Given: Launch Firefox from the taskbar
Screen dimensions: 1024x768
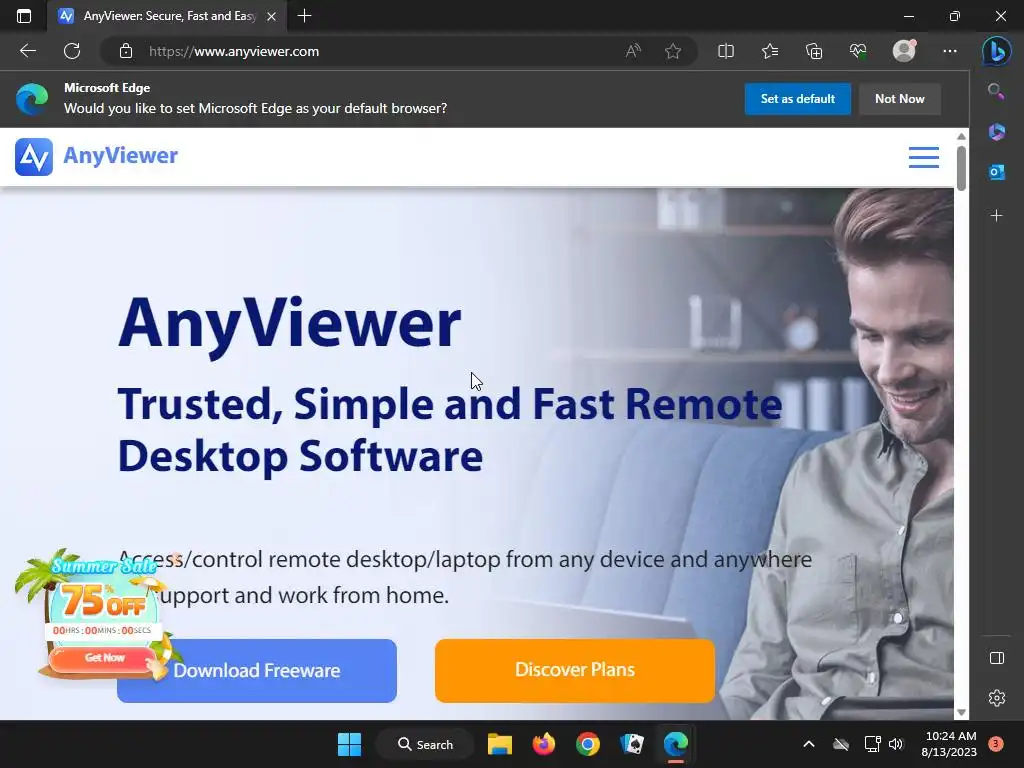Looking at the screenshot, I should [x=543, y=744].
